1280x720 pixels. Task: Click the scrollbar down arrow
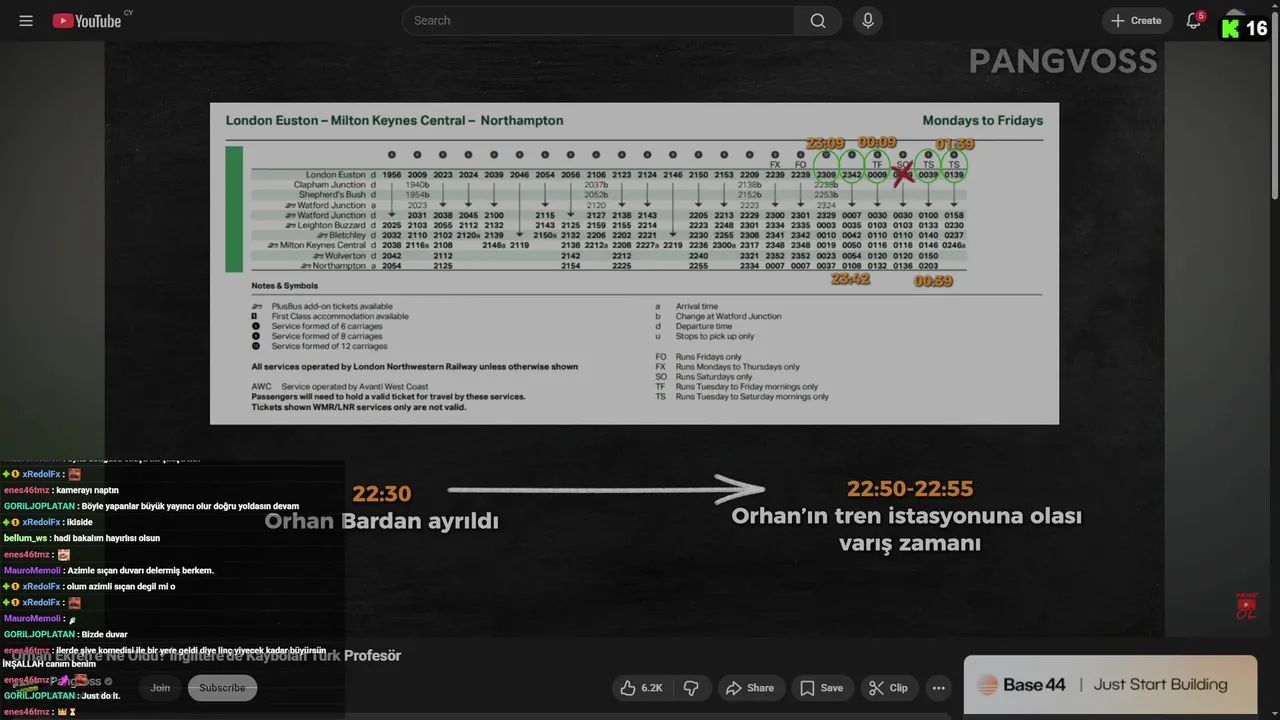[1274, 714]
